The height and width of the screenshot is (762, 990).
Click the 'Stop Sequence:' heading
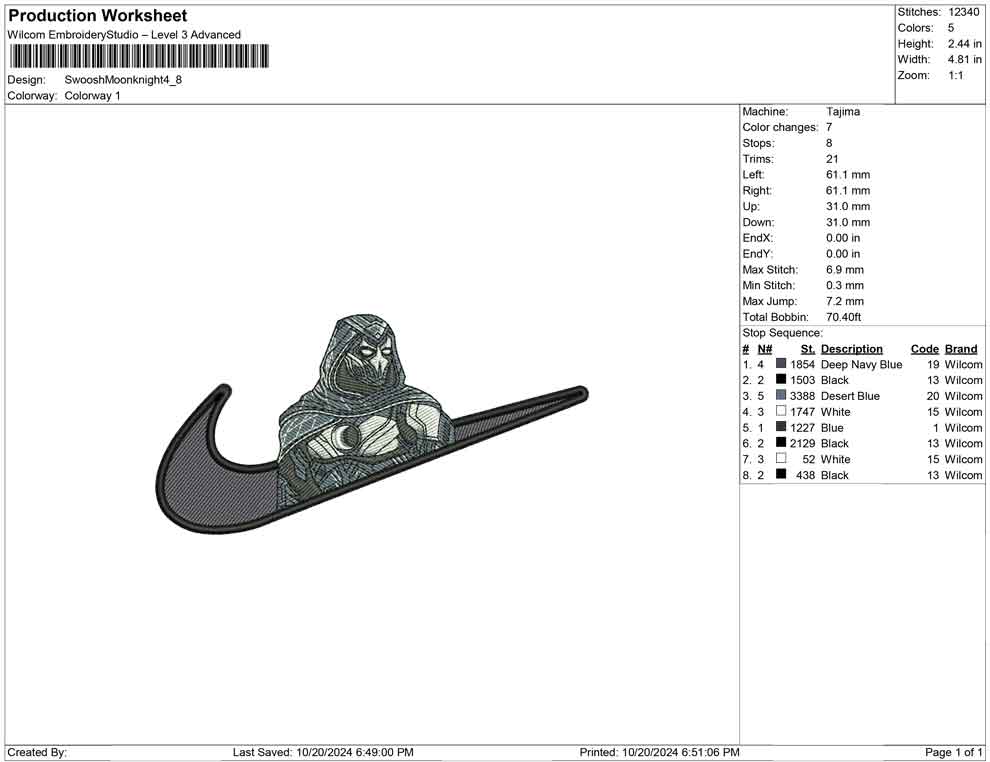click(783, 333)
